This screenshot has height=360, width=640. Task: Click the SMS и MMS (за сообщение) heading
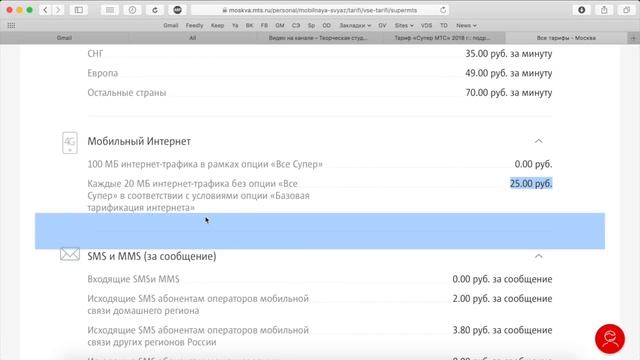152,256
